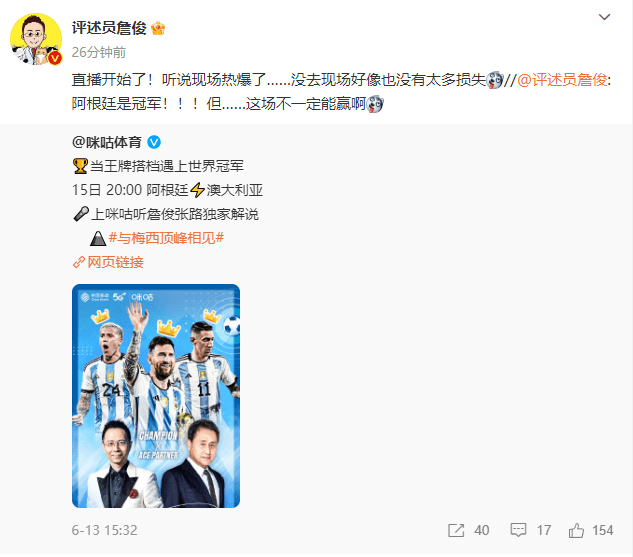Click the repost count 40
The height and width of the screenshot is (557, 633).
(x=482, y=530)
